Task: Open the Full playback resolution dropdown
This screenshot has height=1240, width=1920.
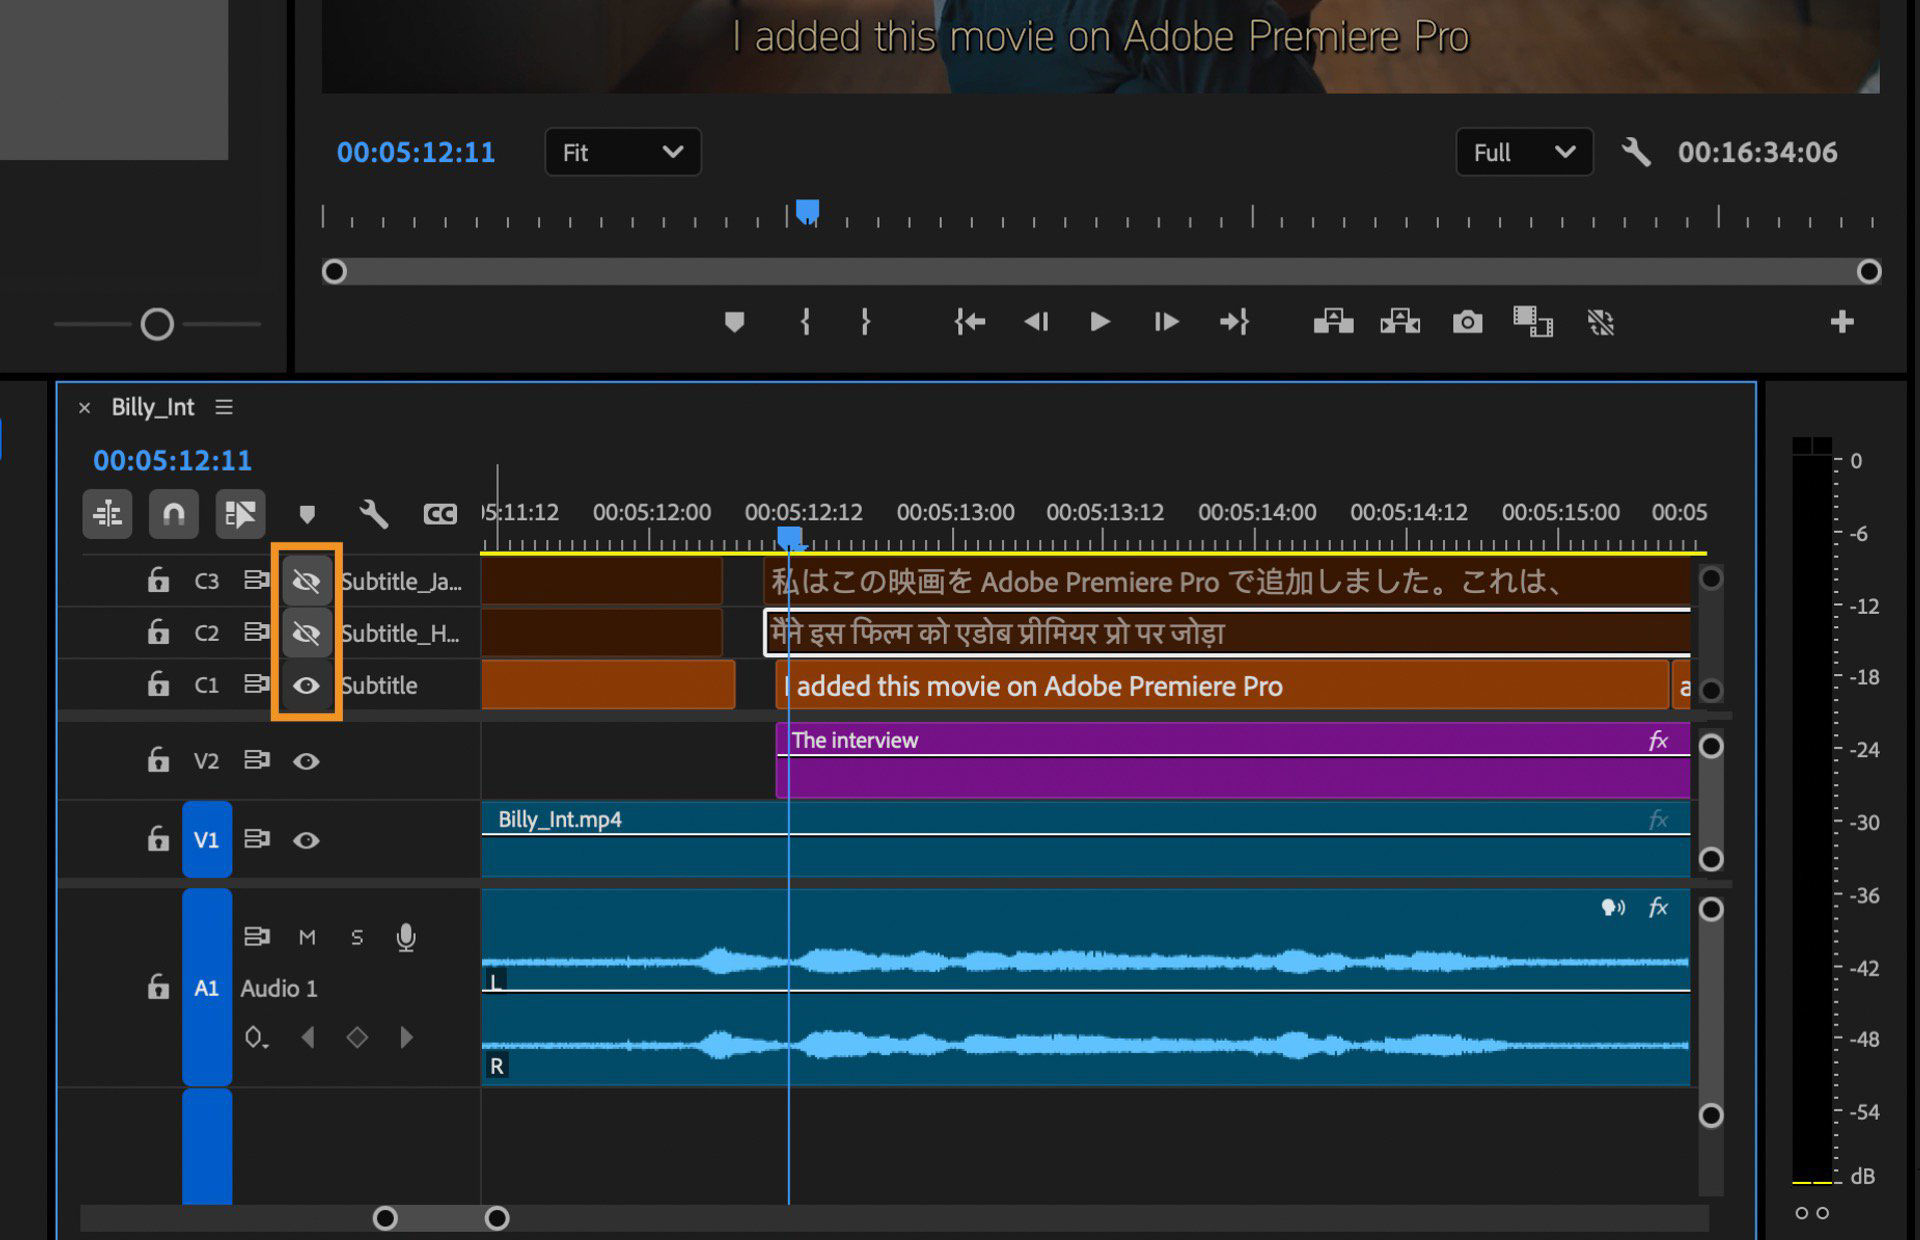Action: (x=1523, y=152)
